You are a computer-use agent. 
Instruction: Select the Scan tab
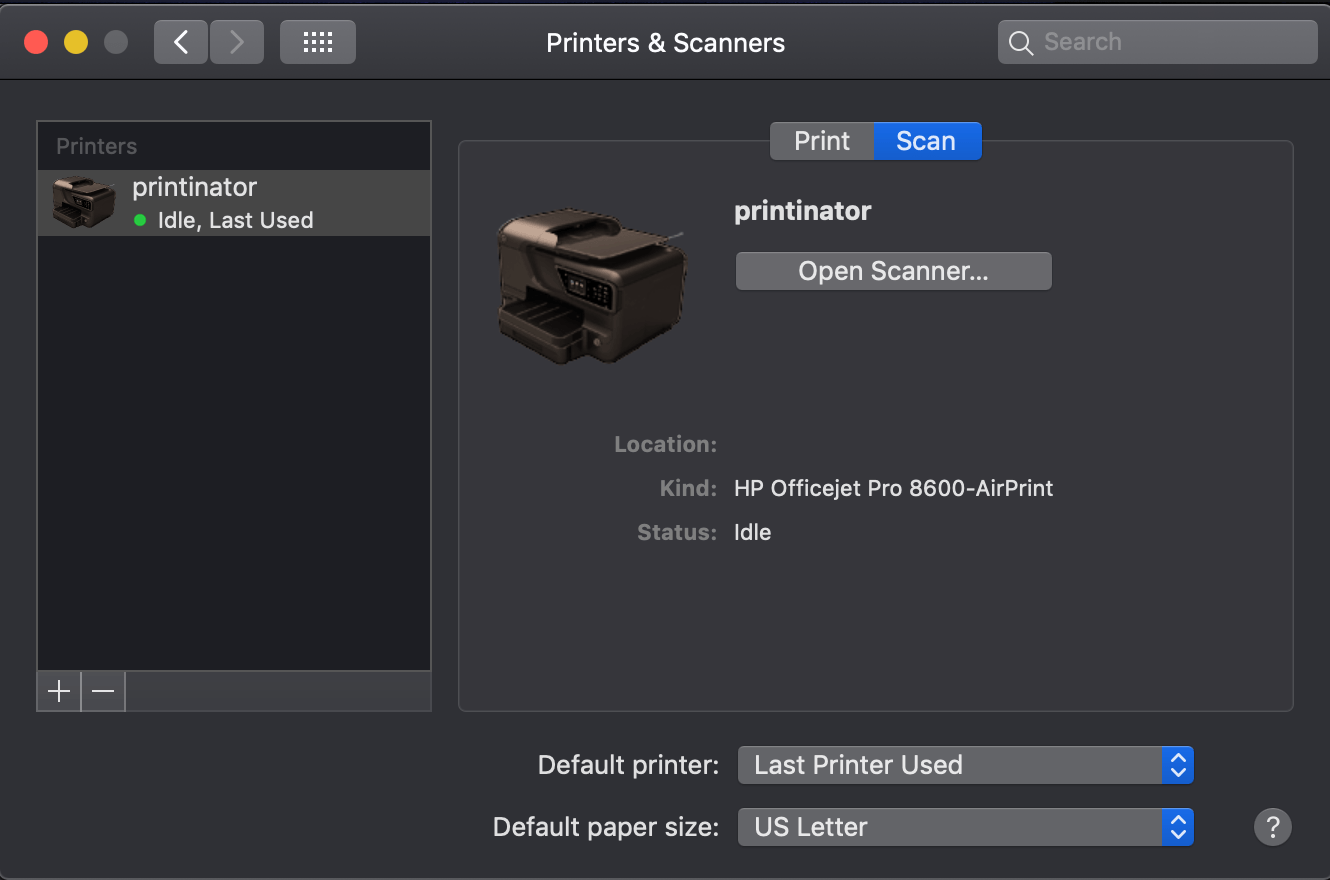click(x=926, y=141)
